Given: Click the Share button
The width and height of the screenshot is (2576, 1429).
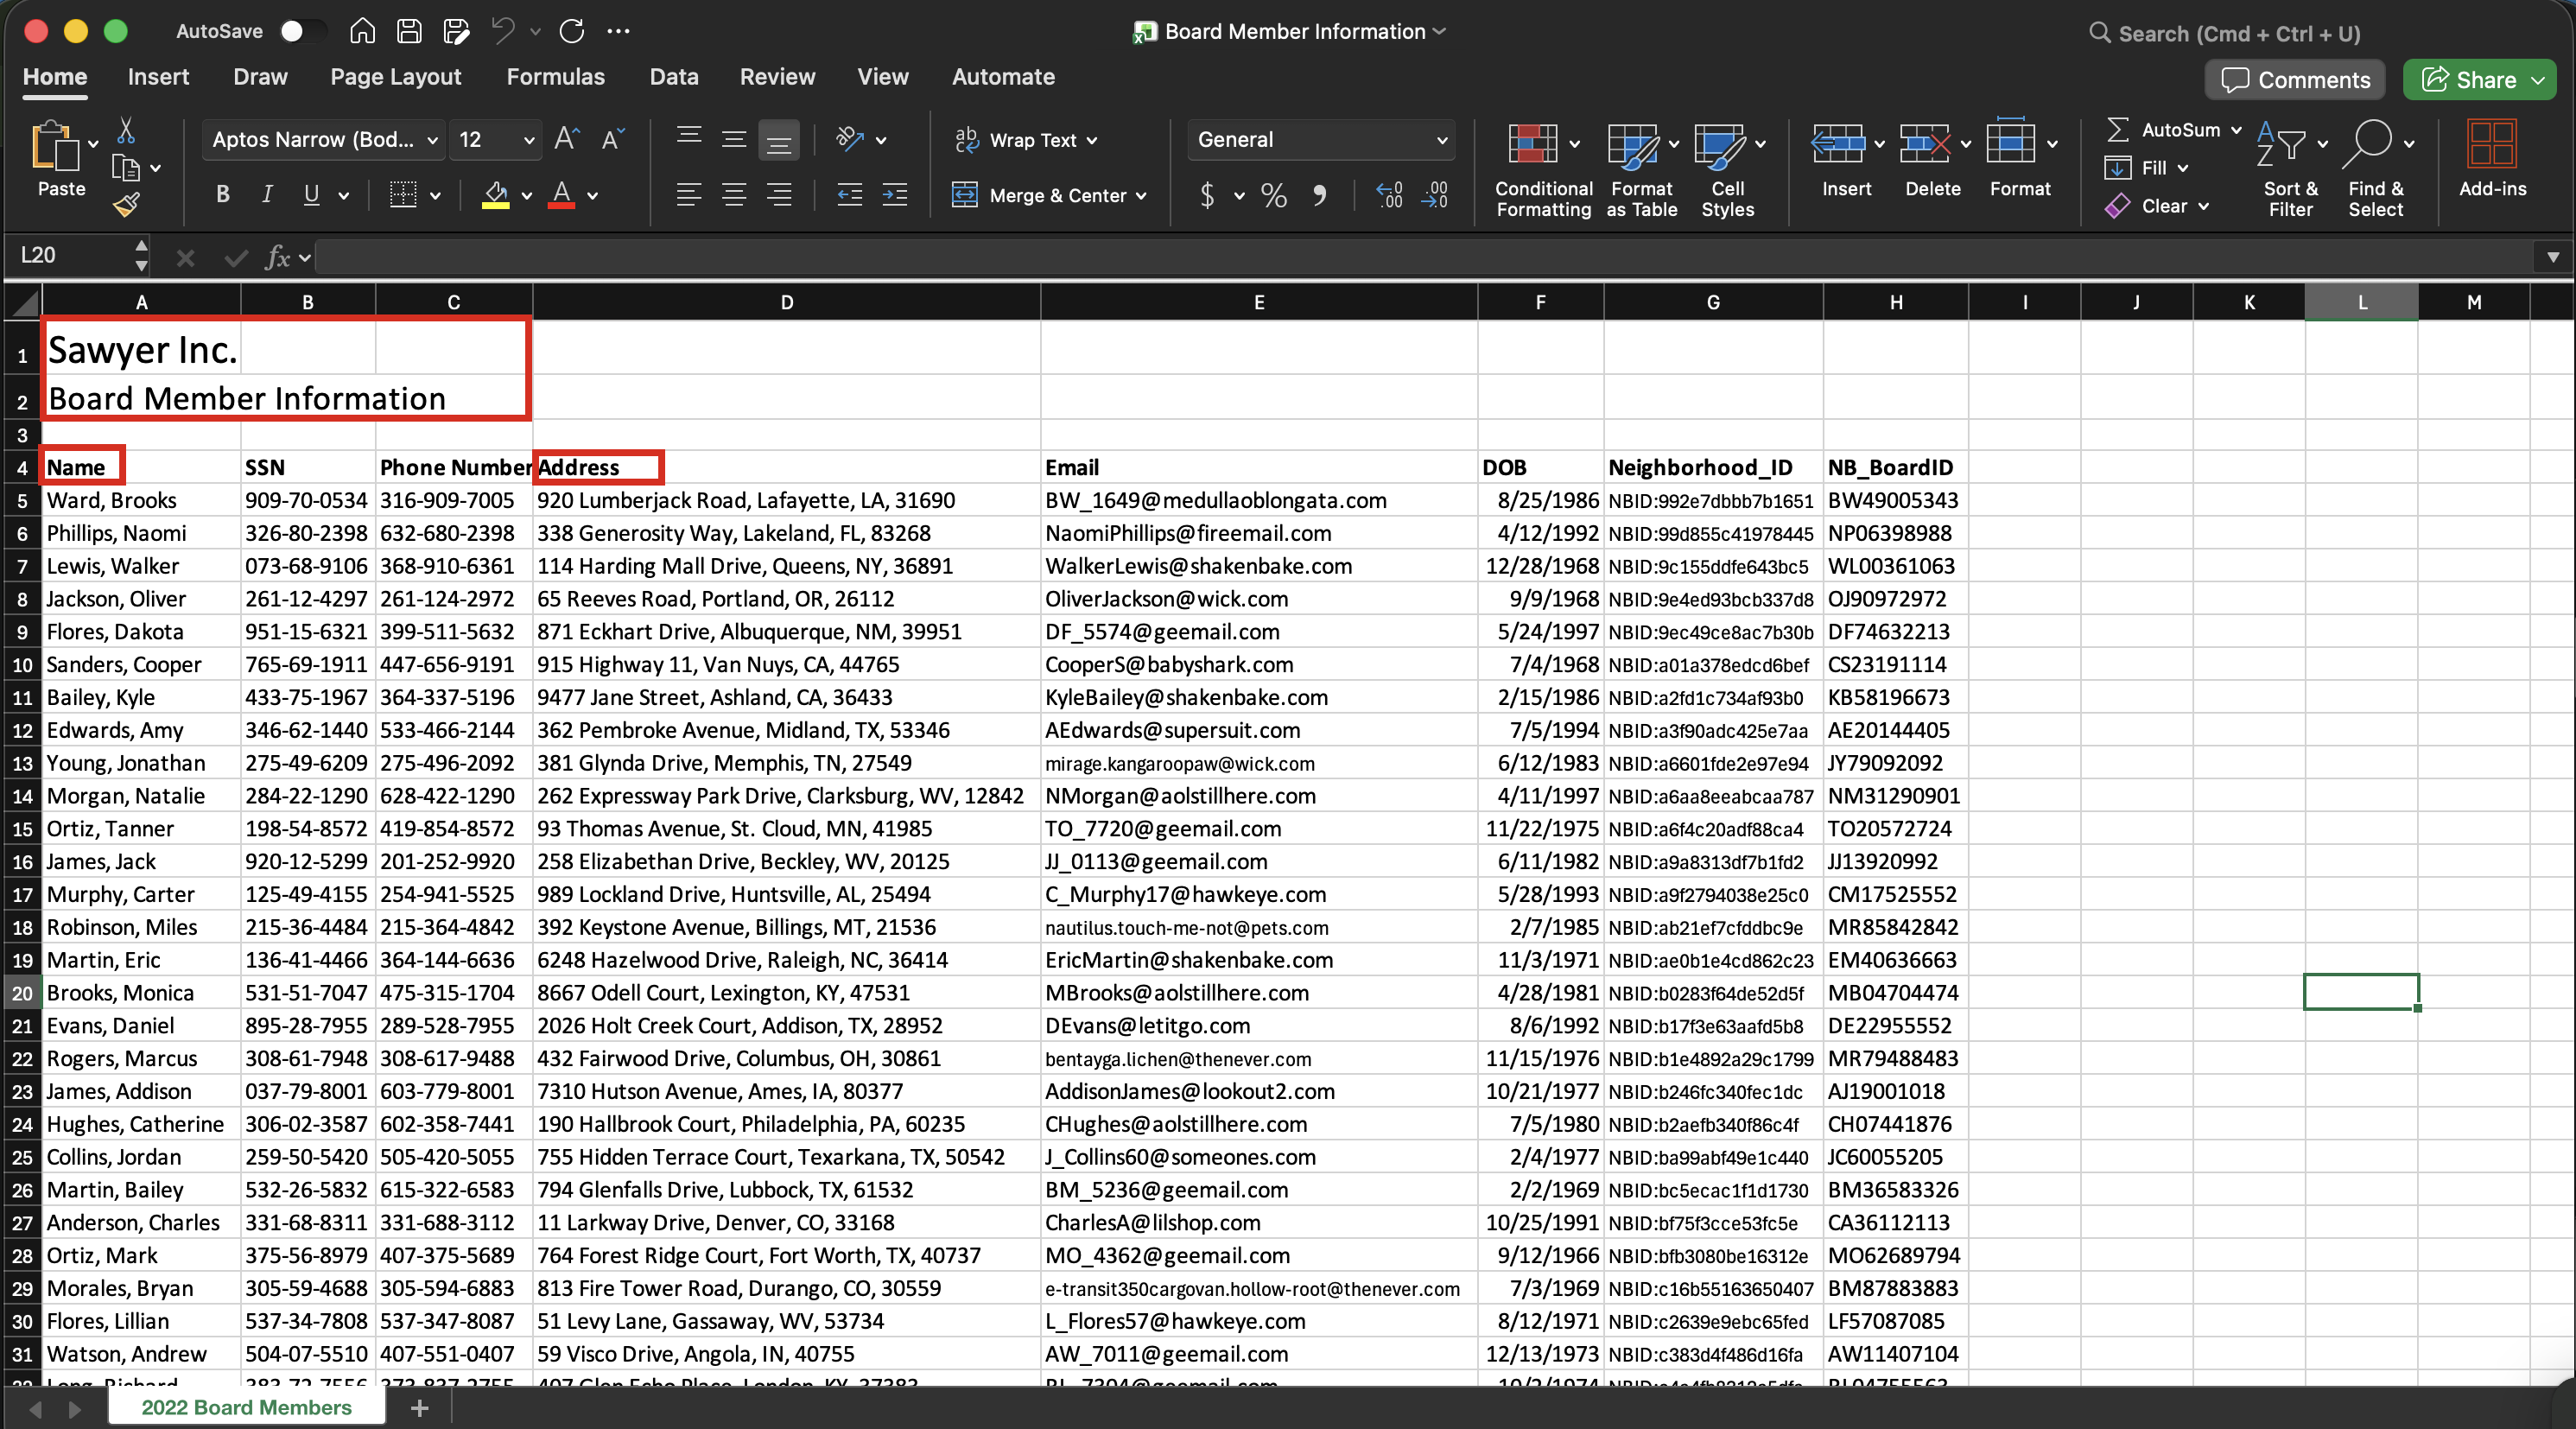Looking at the screenshot, I should coord(2471,80).
